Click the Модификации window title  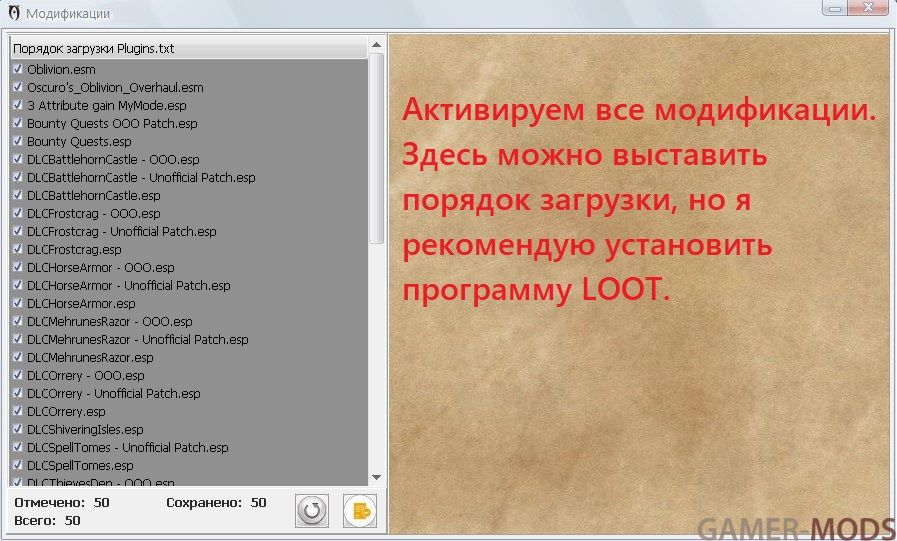pos(68,13)
